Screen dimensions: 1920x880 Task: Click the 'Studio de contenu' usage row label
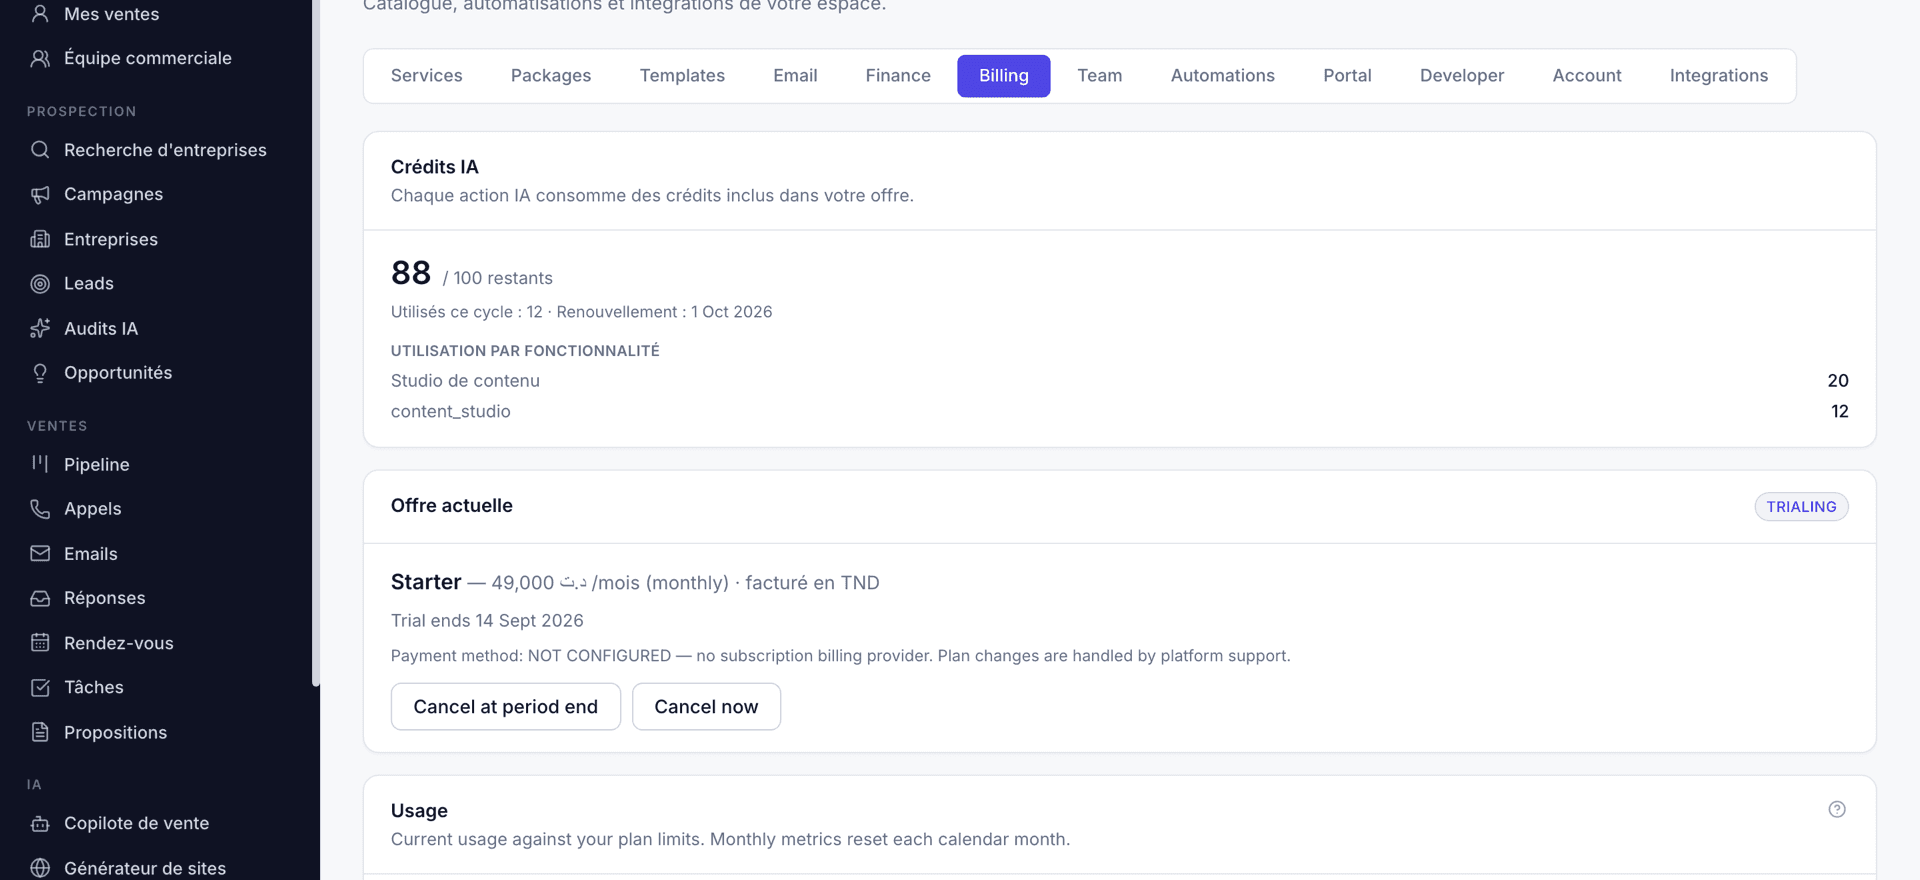(465, 381)
